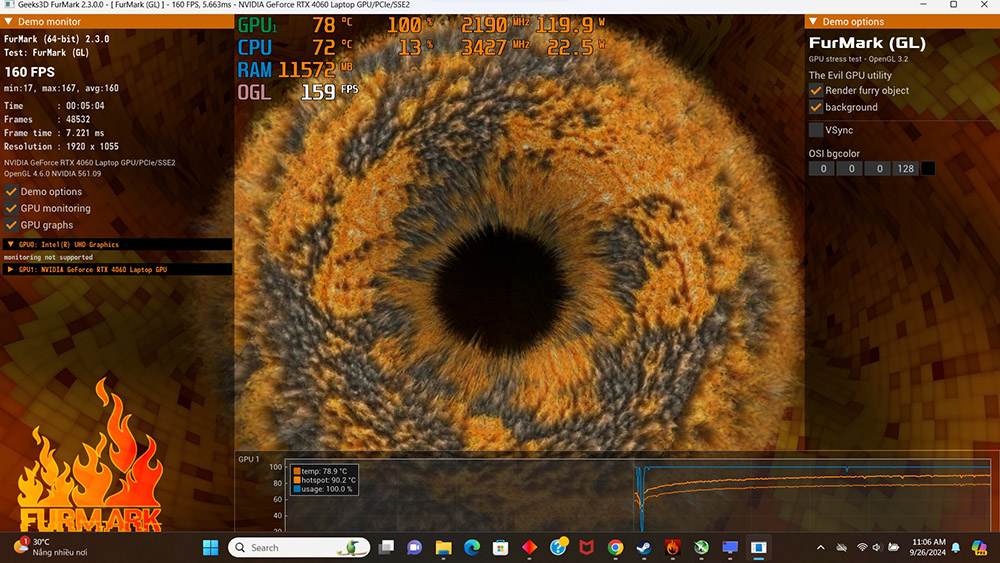Screen dimensions: 1000x563
Task: Open Microsoft Store from the taskbar
Action: 501,547
